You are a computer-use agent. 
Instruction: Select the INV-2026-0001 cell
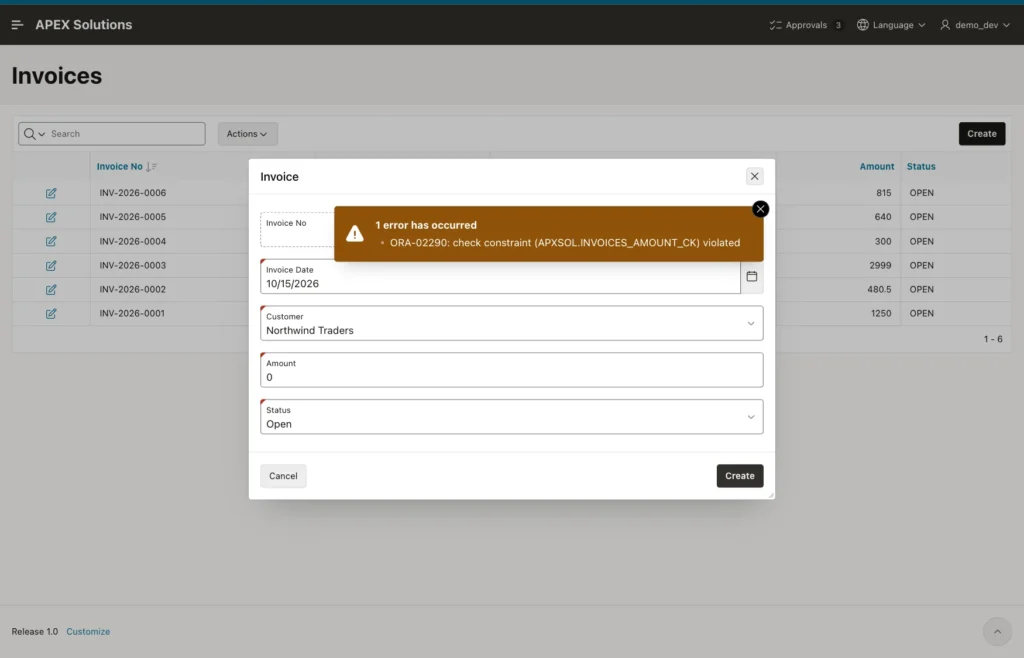point(132,313)
